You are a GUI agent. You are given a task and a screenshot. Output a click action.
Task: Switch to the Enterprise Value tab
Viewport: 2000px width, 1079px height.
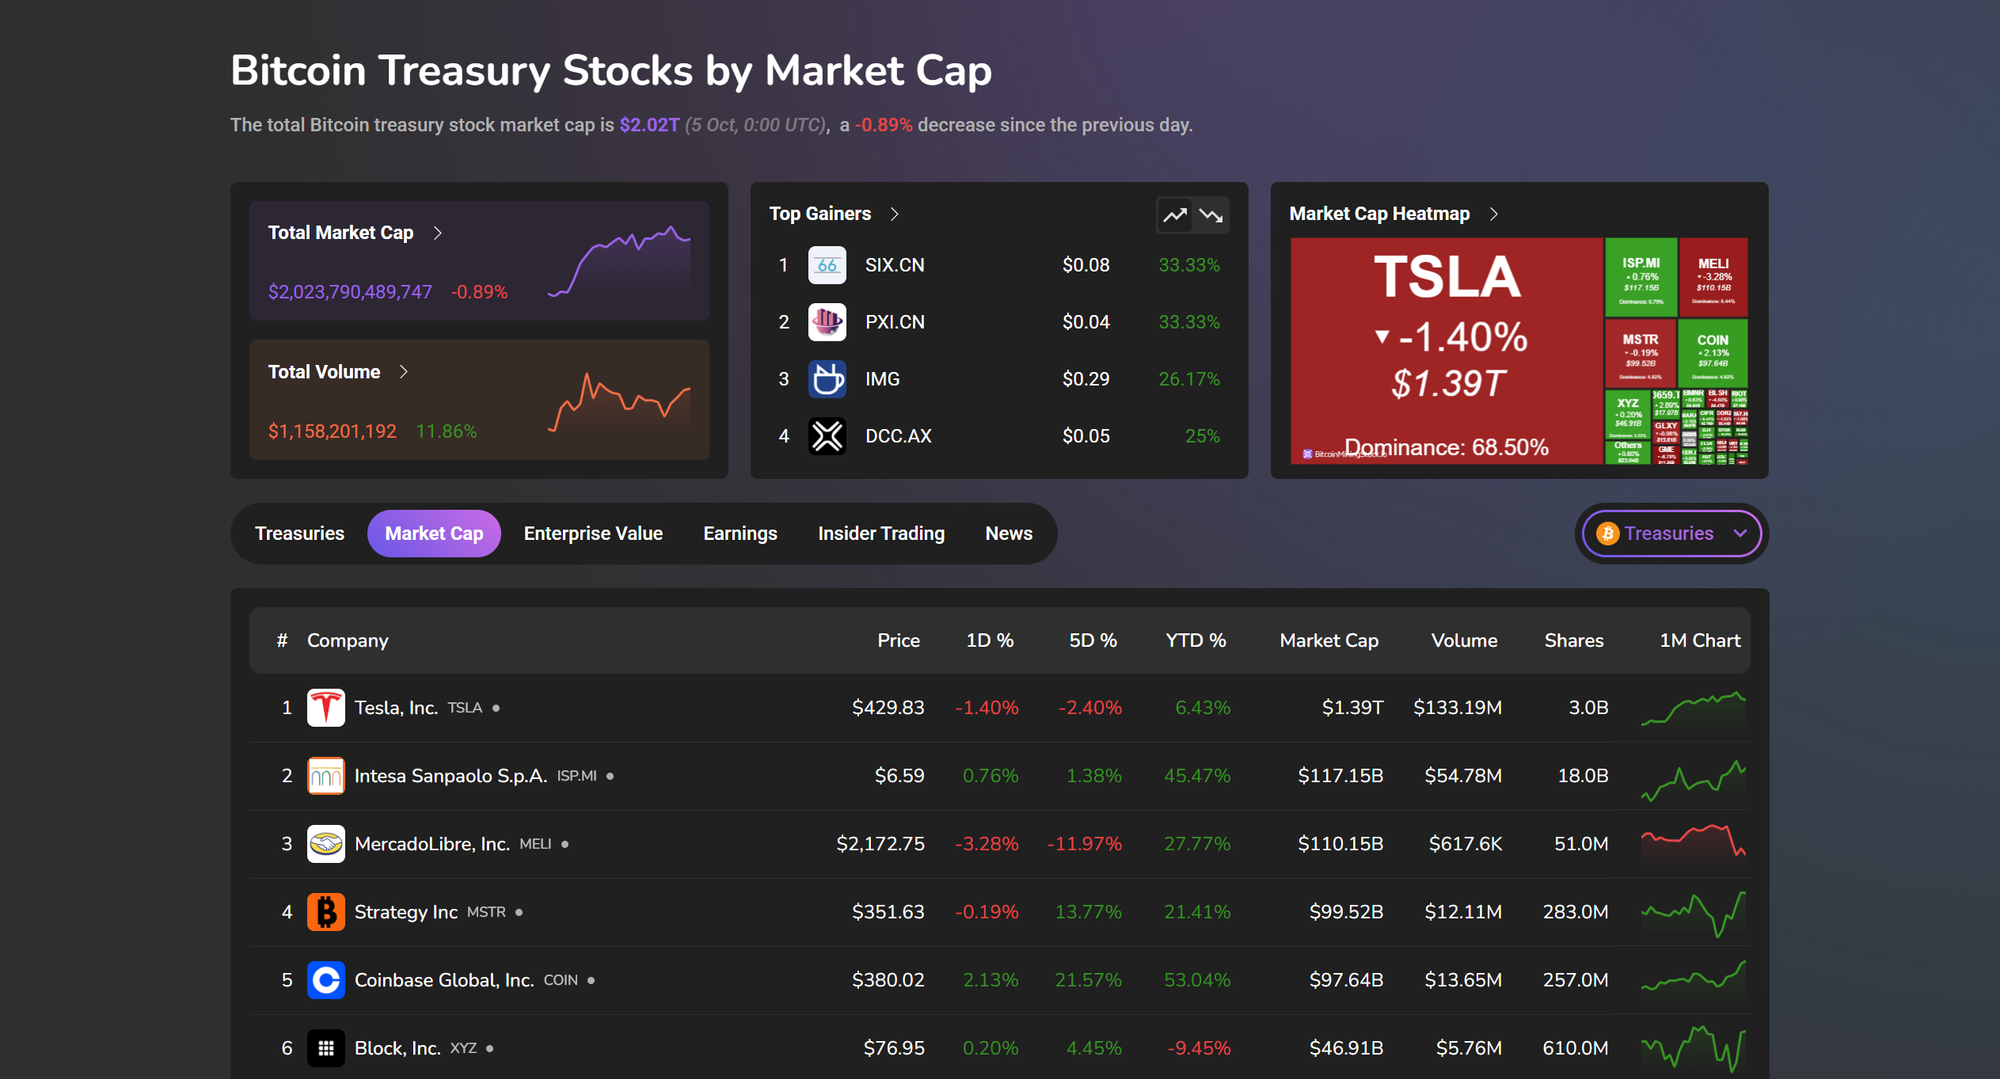(x=593, y=533)
